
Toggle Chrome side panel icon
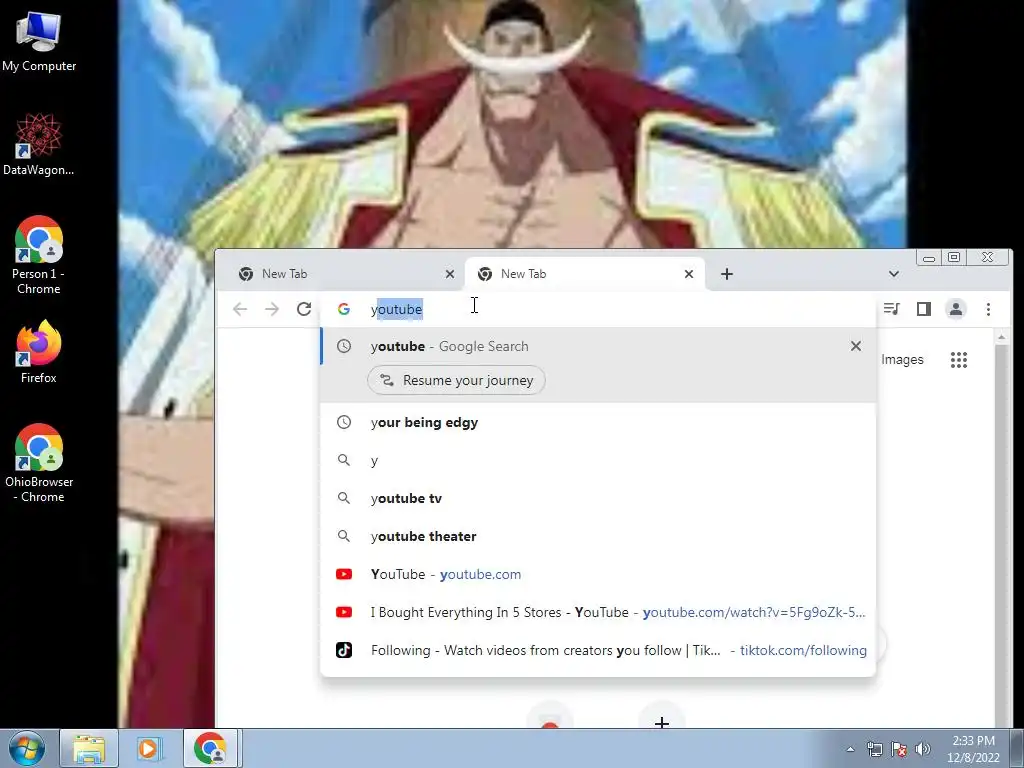[x=923, y=309]
